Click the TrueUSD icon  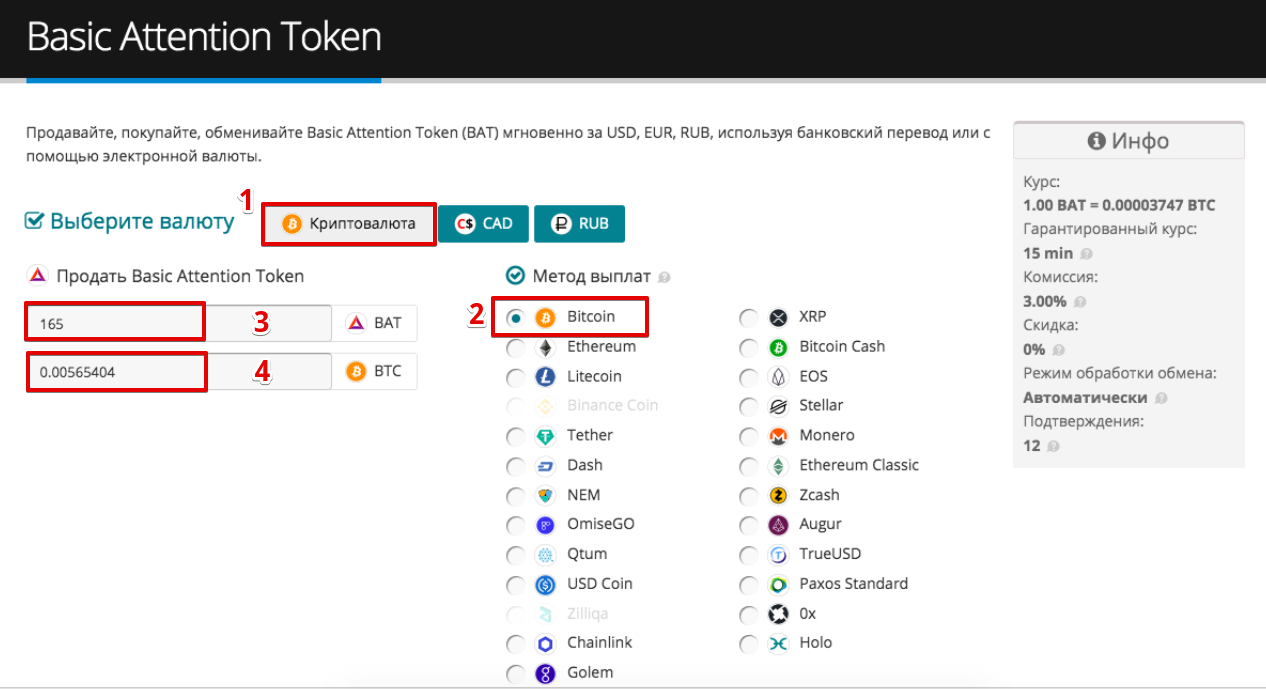tap(778, 555)
